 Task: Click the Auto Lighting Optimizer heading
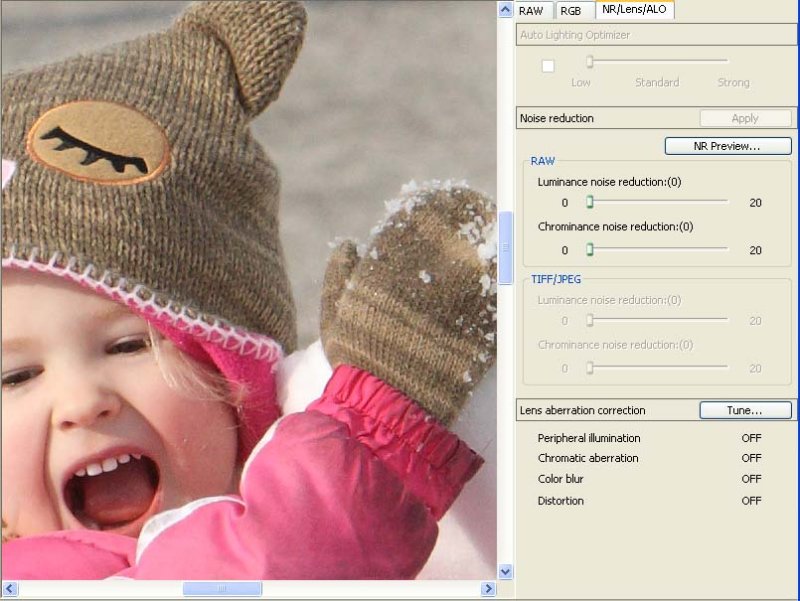pyautogui.click(x=575, y=35)
